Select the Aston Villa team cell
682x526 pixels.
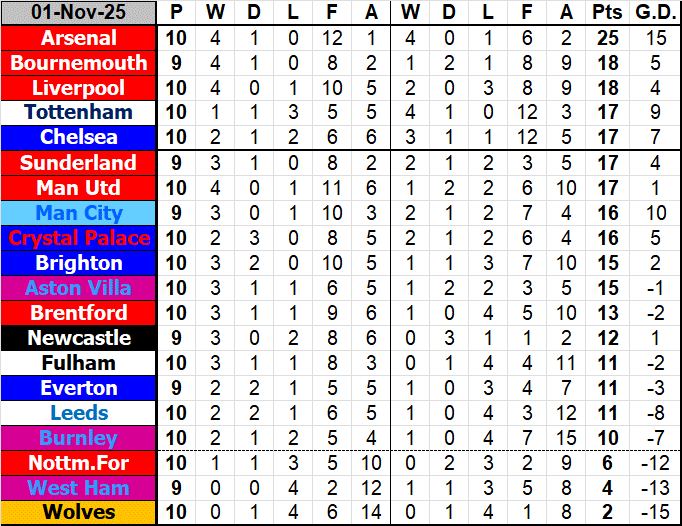tap(79, 288)
